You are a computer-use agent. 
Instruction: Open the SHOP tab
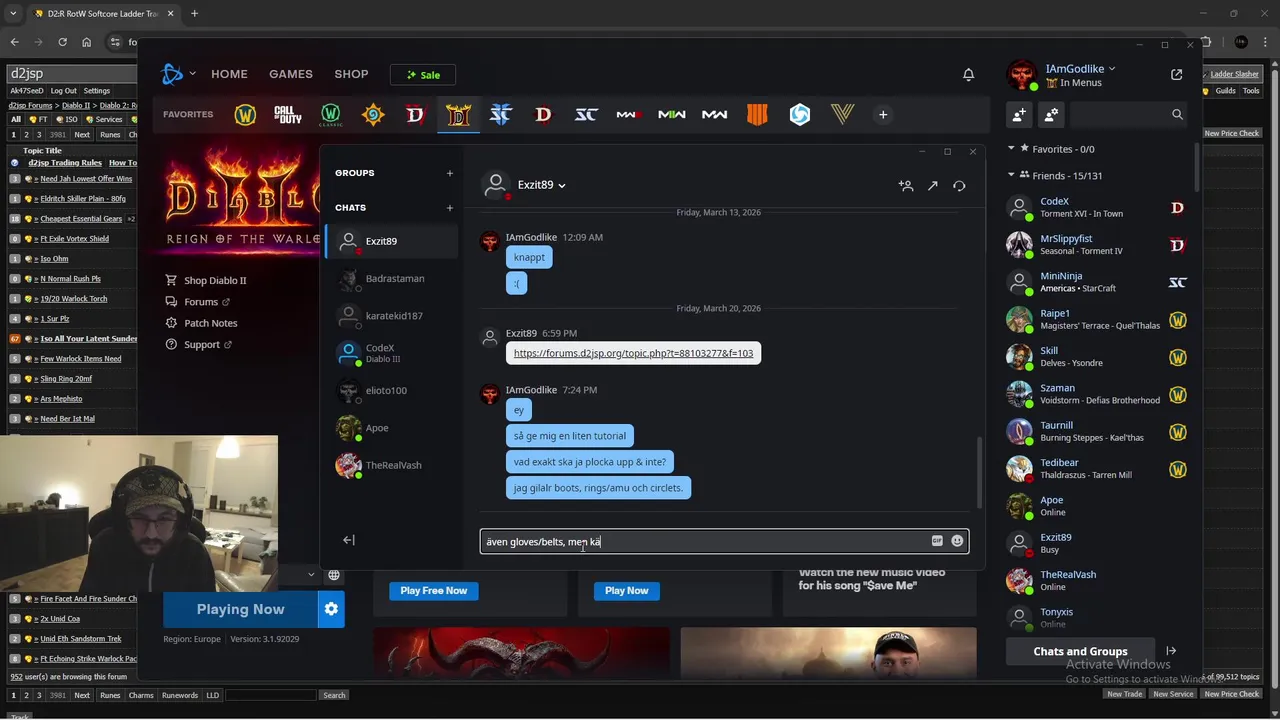click(x=351, y=74)
